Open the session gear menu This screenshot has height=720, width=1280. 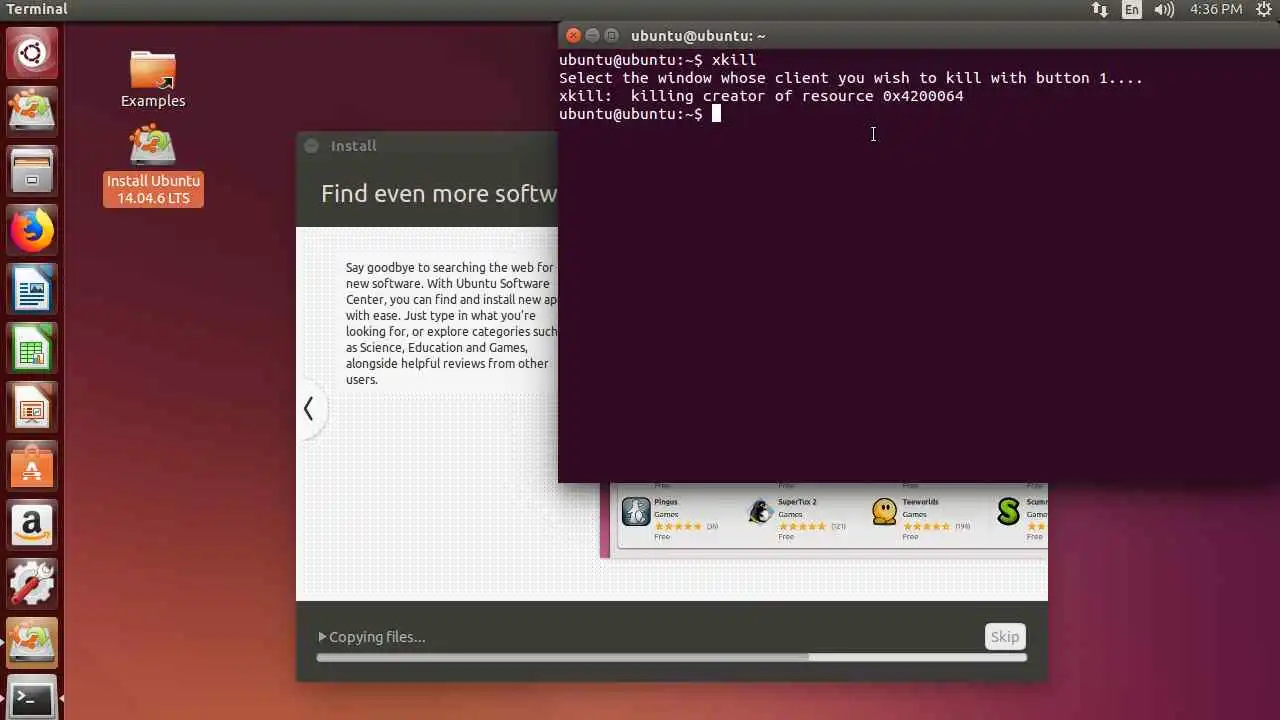(x=1262, y=10)
